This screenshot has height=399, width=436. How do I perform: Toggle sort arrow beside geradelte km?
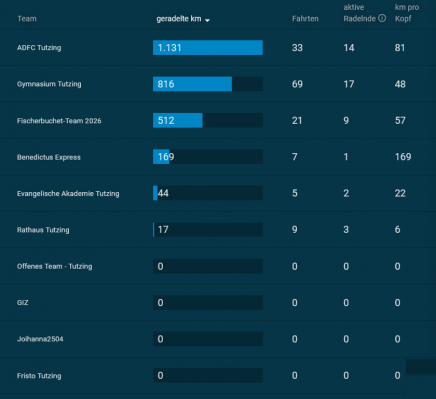tap(207, 20)
